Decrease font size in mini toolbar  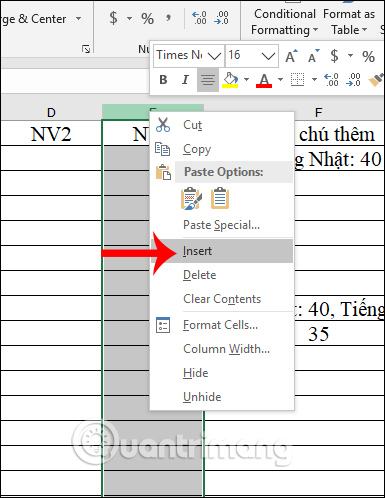coord(313,56)
